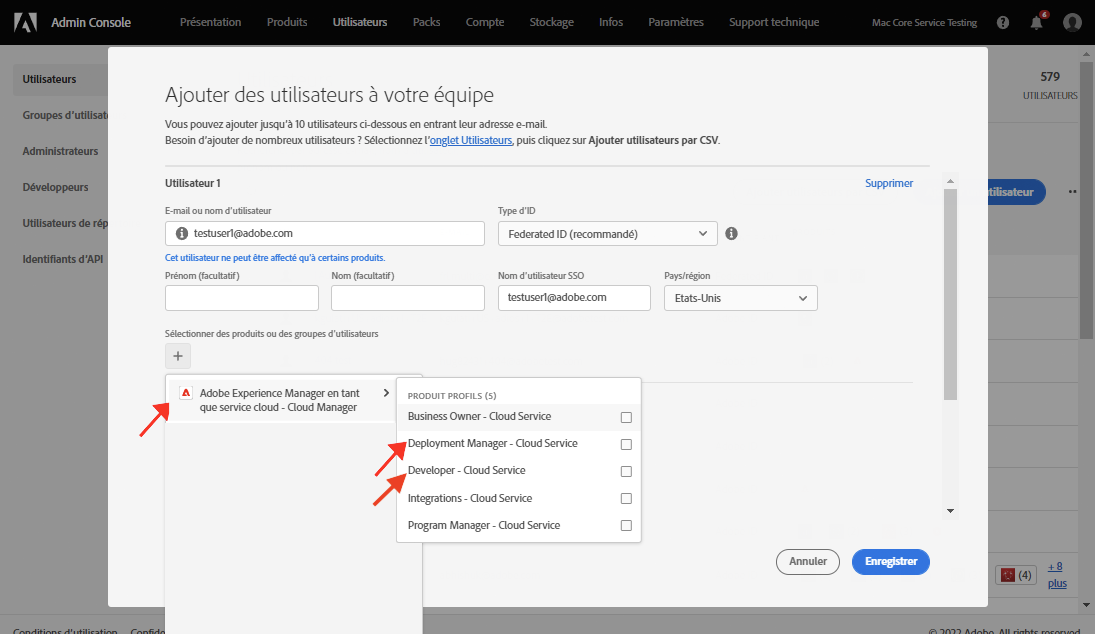1095x634 pixels.
Task: Click info icon inside the email field
Action: click(182, 233)
